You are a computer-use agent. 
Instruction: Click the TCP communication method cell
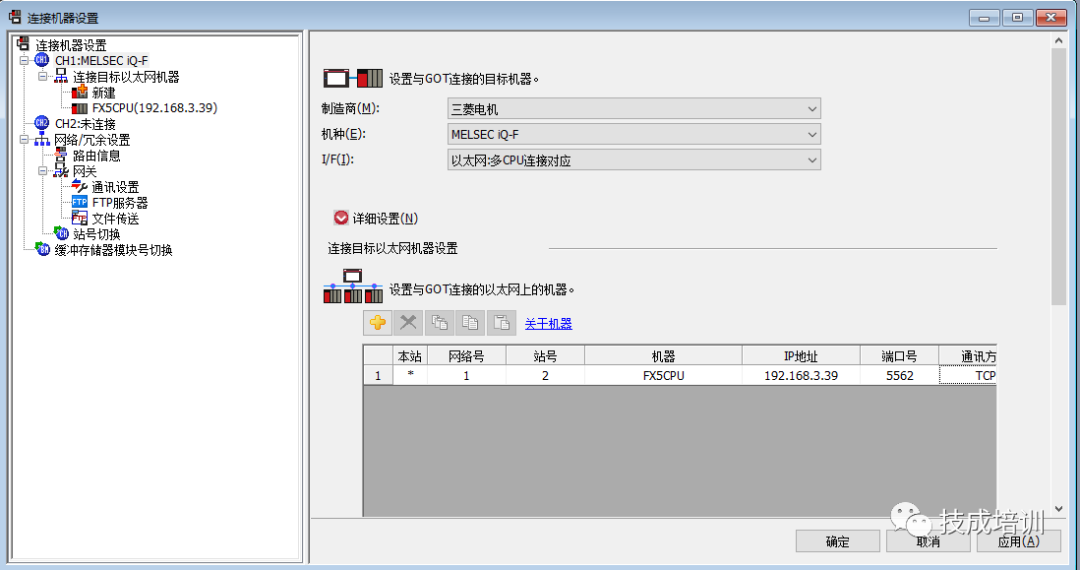[x=968, y=375]
